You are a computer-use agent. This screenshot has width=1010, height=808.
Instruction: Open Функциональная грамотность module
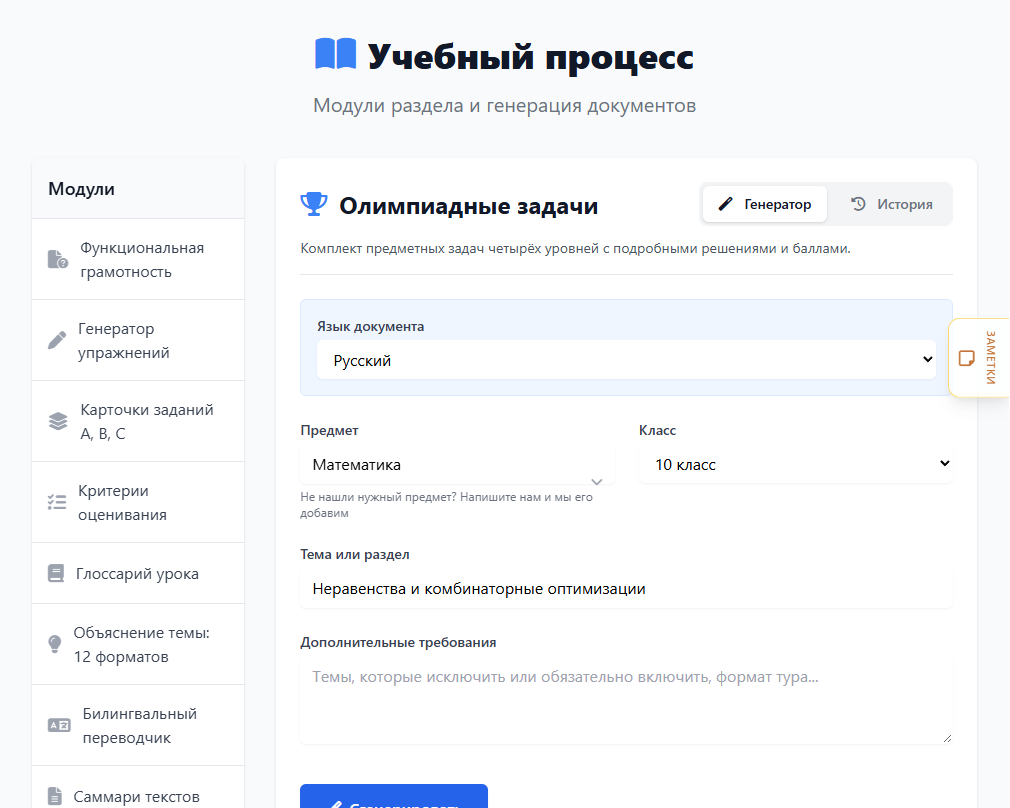click(138, 259)
